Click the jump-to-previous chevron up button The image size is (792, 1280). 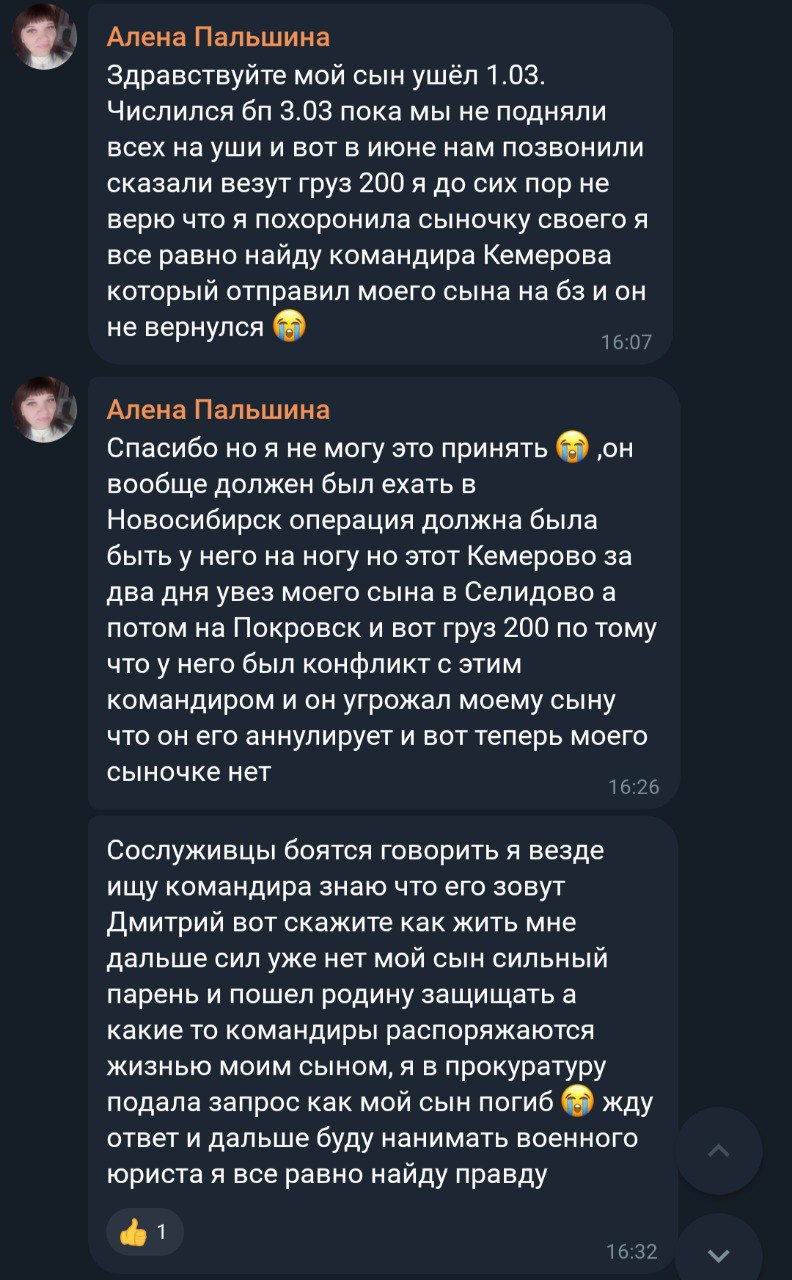click(718, 1150)
